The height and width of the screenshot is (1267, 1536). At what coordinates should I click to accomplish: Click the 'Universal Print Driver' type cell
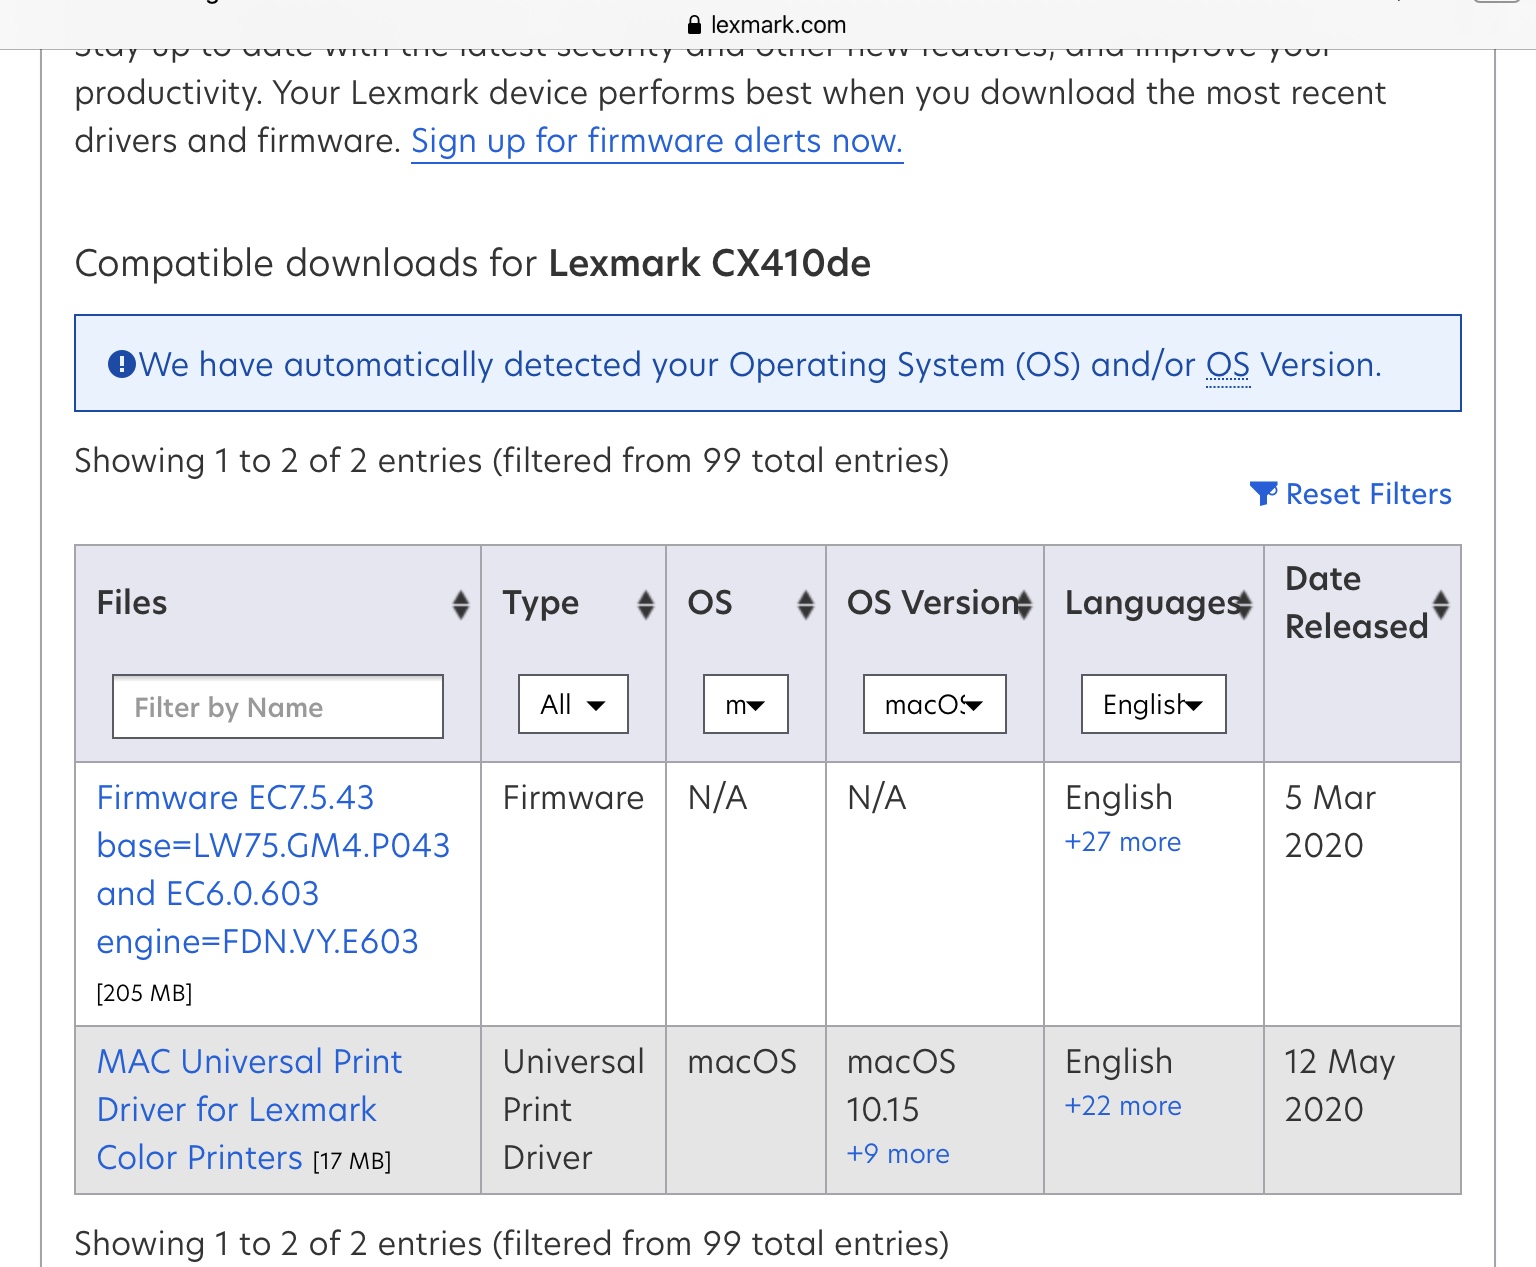[x=573, y=1109]
